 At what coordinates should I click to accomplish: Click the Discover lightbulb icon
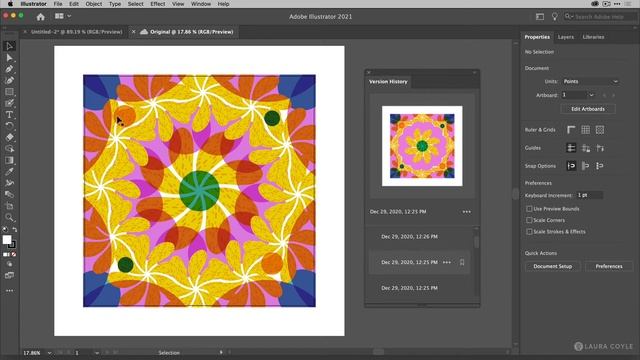[555, 16]
